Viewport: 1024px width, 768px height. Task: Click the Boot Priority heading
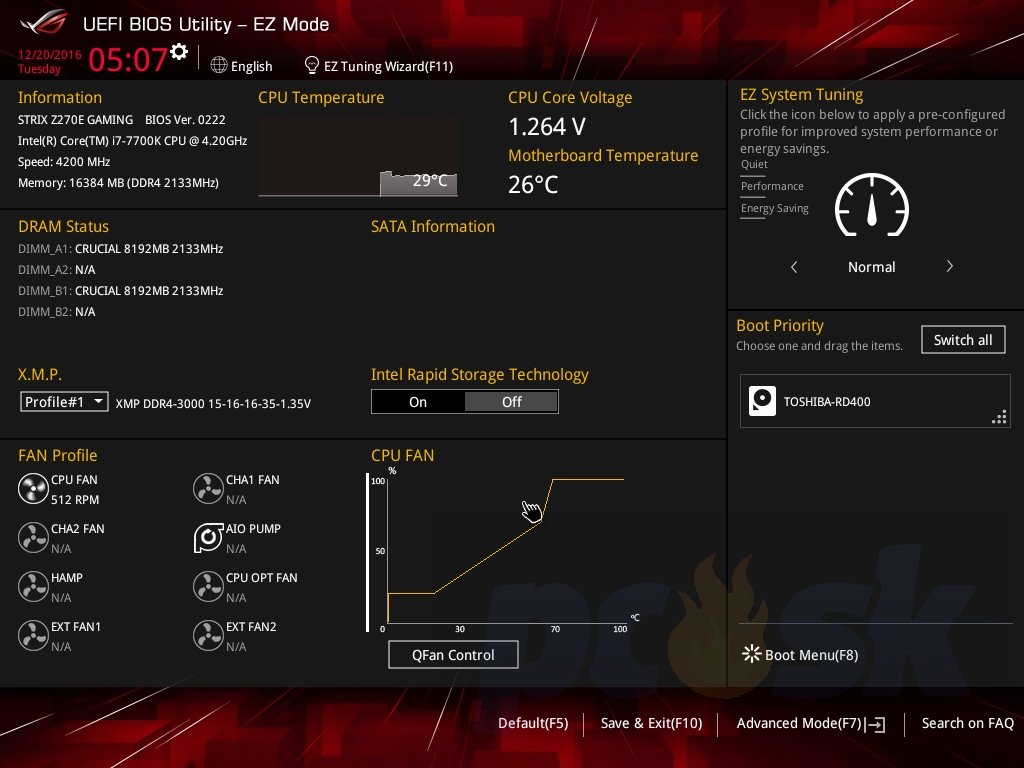(x=780, y=325)
